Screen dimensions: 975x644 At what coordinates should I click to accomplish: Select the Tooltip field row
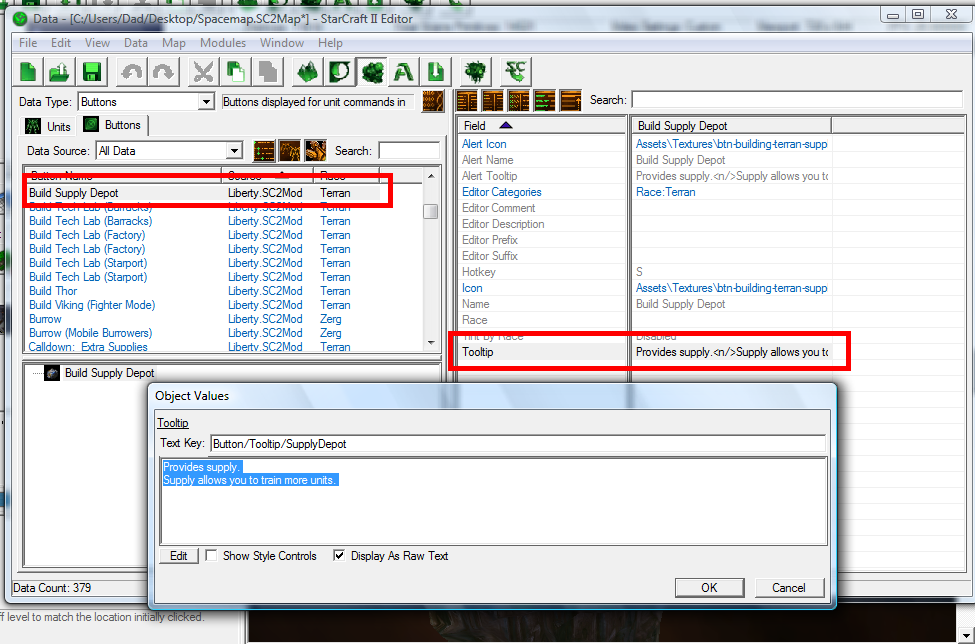[644, 352]
